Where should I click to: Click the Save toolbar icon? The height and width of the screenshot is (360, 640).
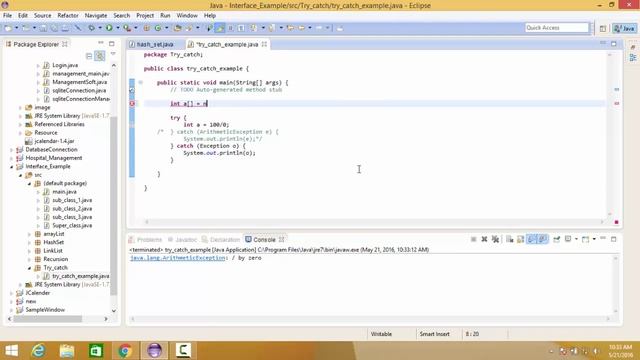click(x=43, y=28)
